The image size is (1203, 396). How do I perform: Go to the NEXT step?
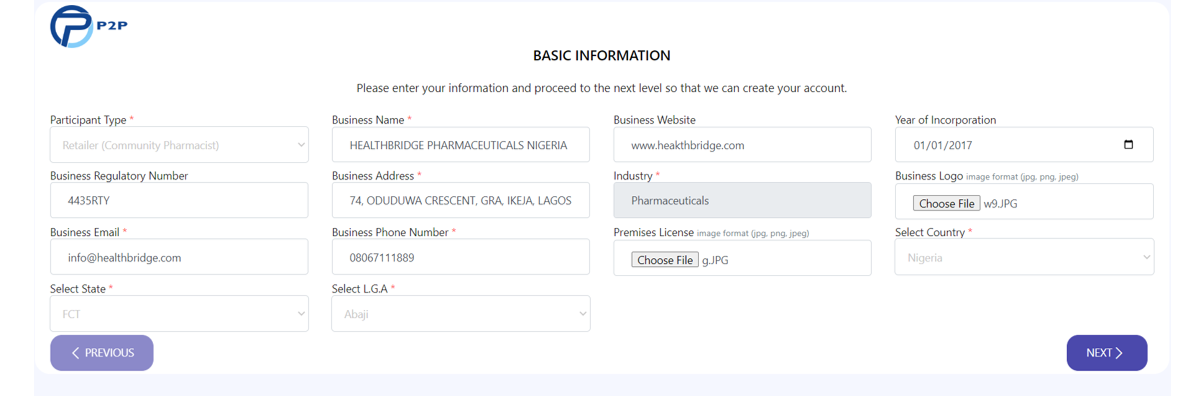tap(1106, 353)
